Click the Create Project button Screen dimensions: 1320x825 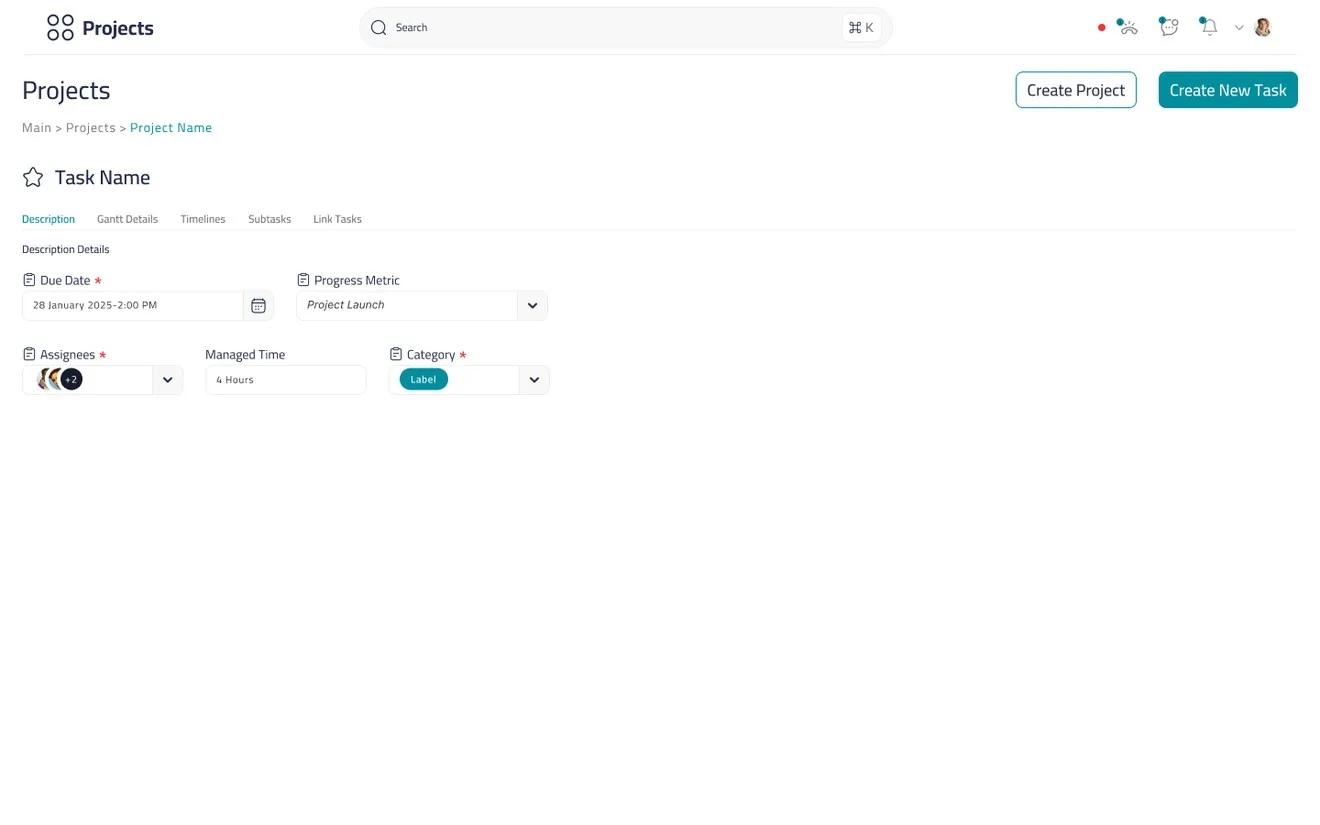pyautogui.click(x=1076, y=90)
